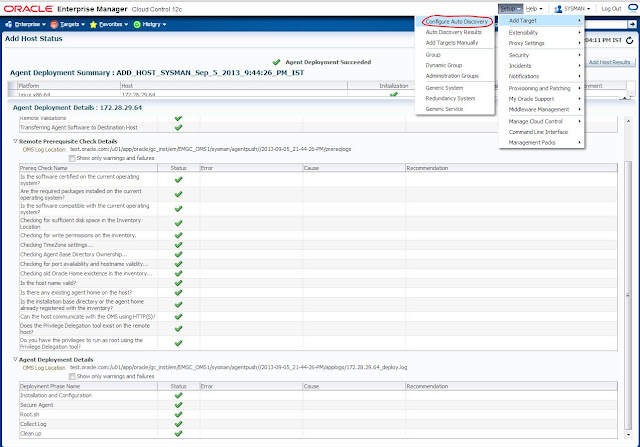Click the Favorites star icon
Viewport: 640px width, 447px height.
pos(93,24)
